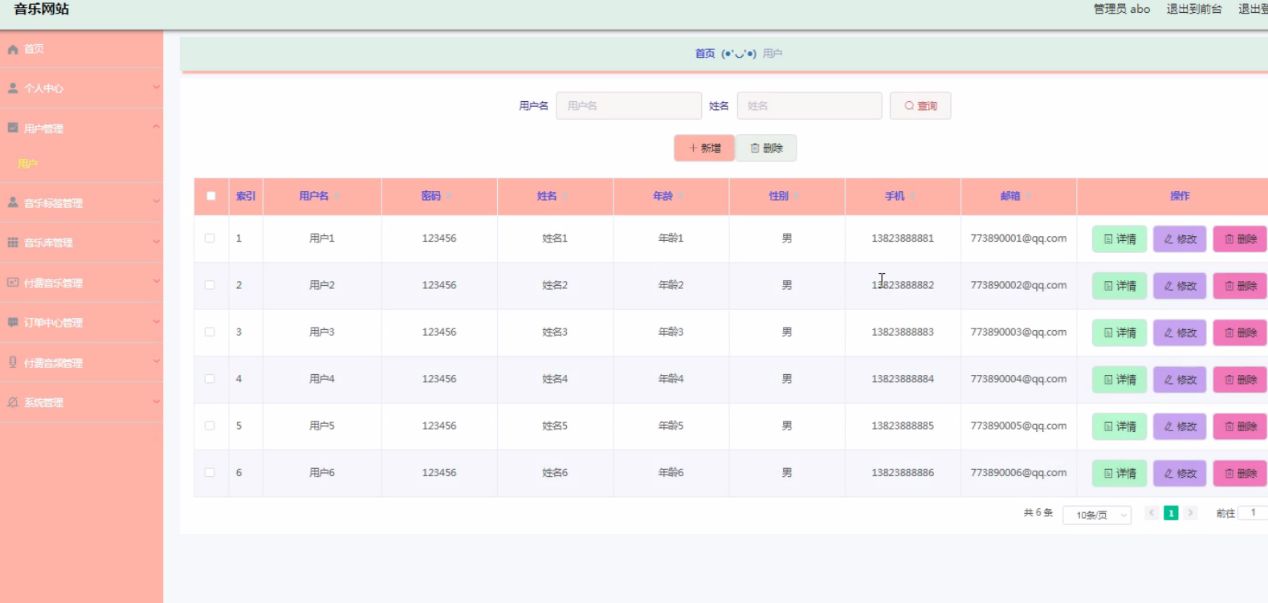Sort by the 用户名 column header

[322, 196]
